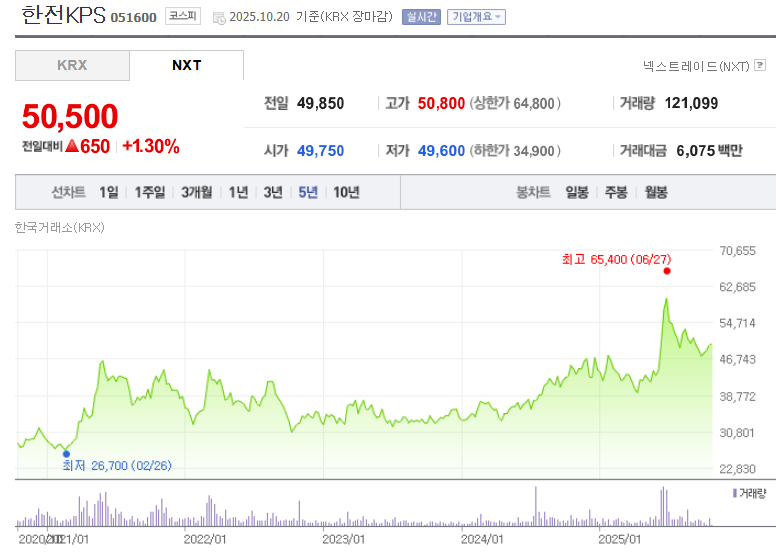This screenshot has width=776, height=558.
Task: Click the 46,743 y-axis label
Action: pos(737,359)
